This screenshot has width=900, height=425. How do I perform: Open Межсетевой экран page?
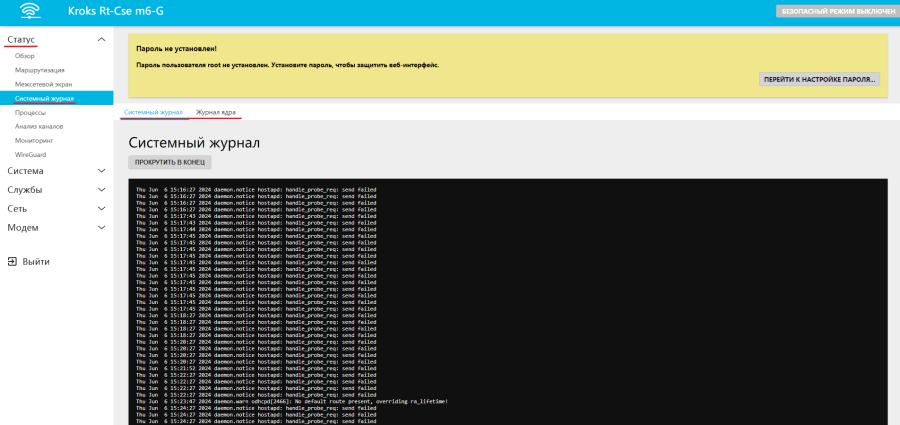click(43, 84)
